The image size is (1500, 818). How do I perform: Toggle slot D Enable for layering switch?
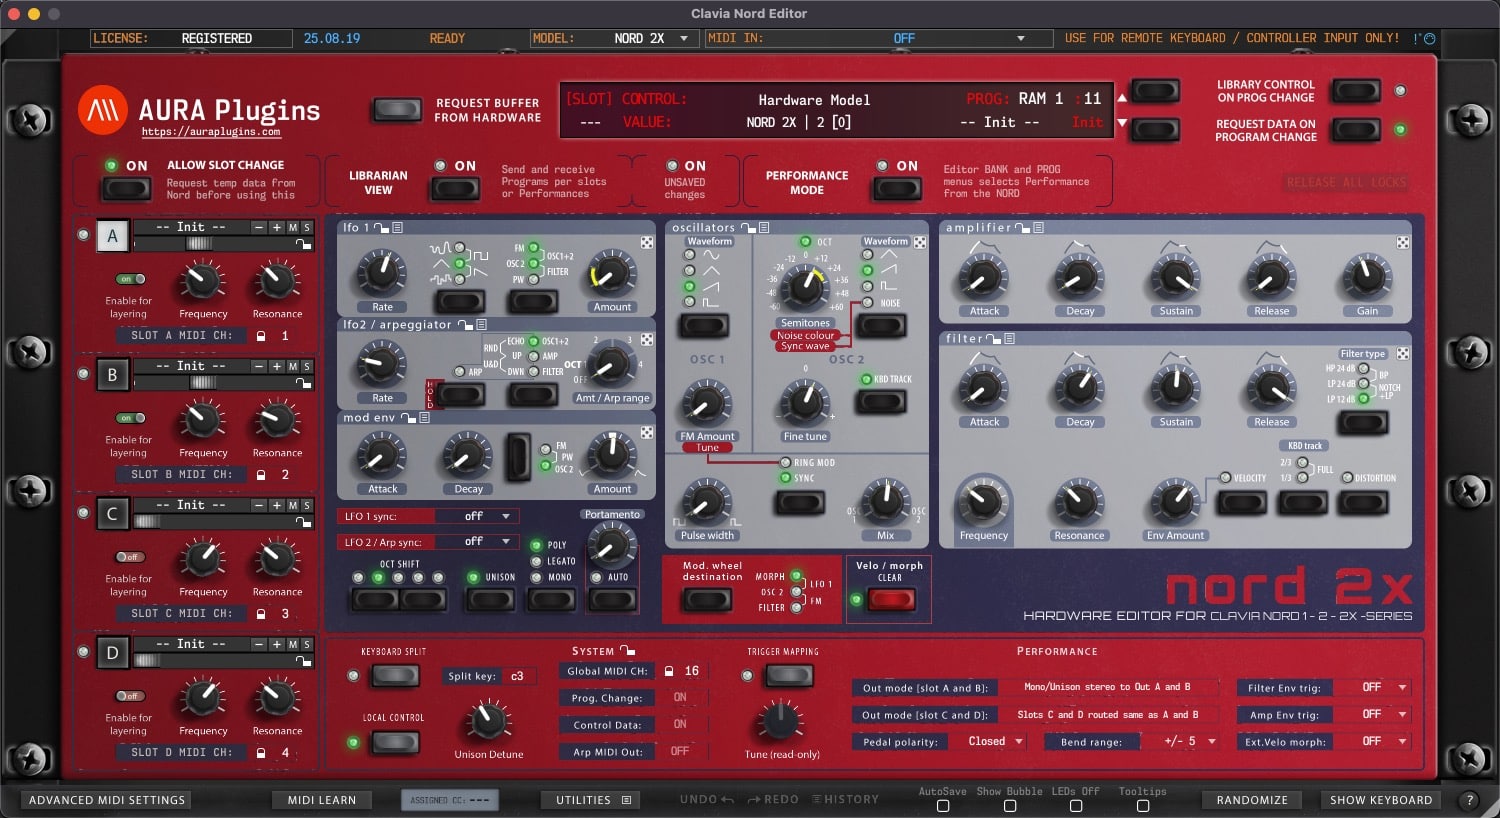pos(130,696)
